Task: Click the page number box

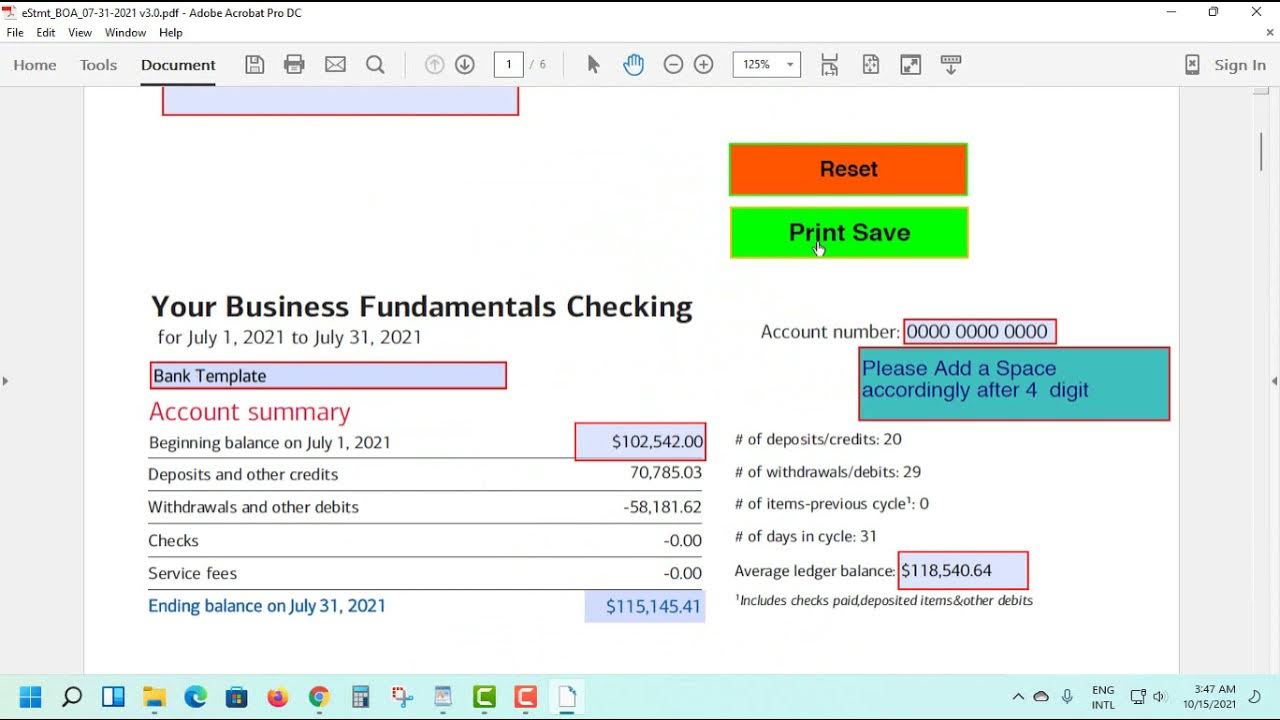Action: [x=508, y=65]
